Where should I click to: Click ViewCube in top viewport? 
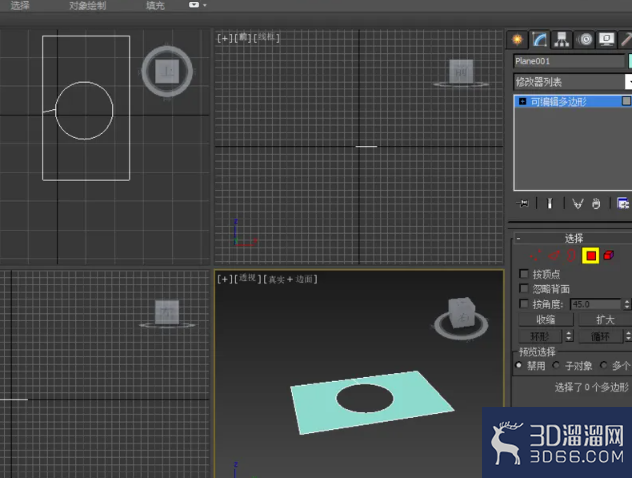(x=167, y=71)
